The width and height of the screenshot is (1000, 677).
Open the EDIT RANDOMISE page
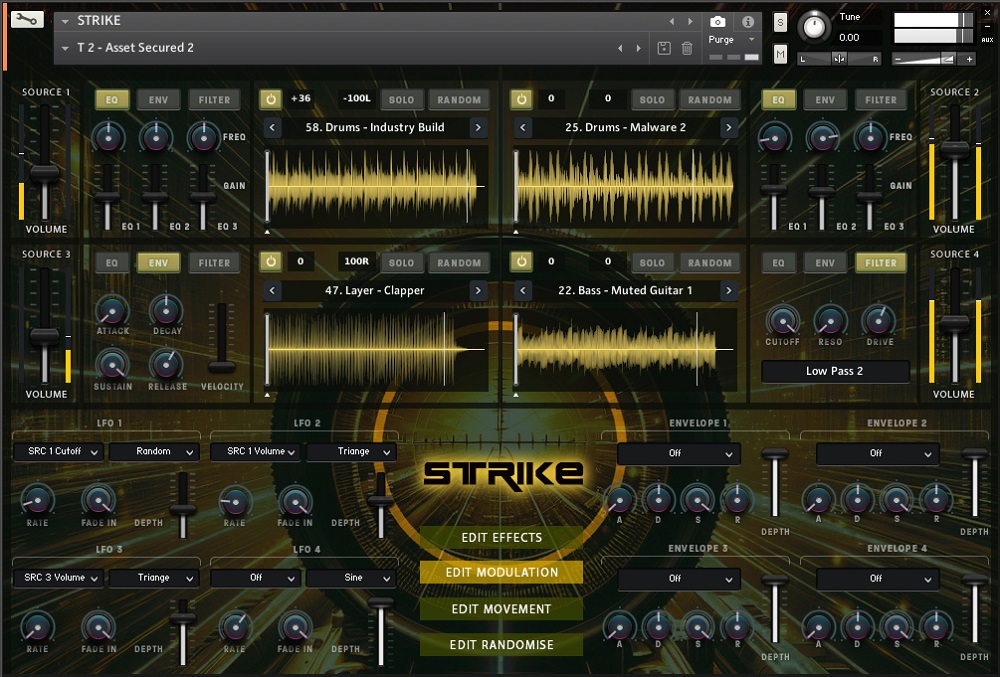[501, 644]
